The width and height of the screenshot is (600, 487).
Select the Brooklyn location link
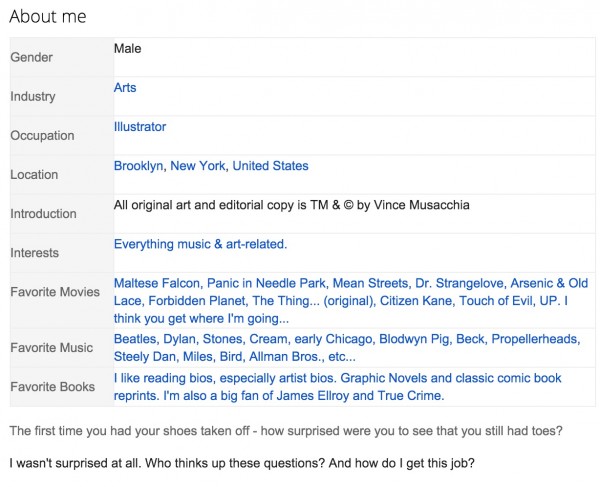tap(138, 166)
